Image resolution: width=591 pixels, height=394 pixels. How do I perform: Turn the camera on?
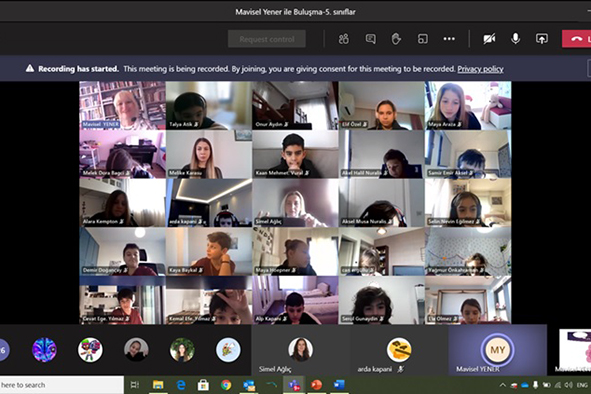[x=489, y=39]
